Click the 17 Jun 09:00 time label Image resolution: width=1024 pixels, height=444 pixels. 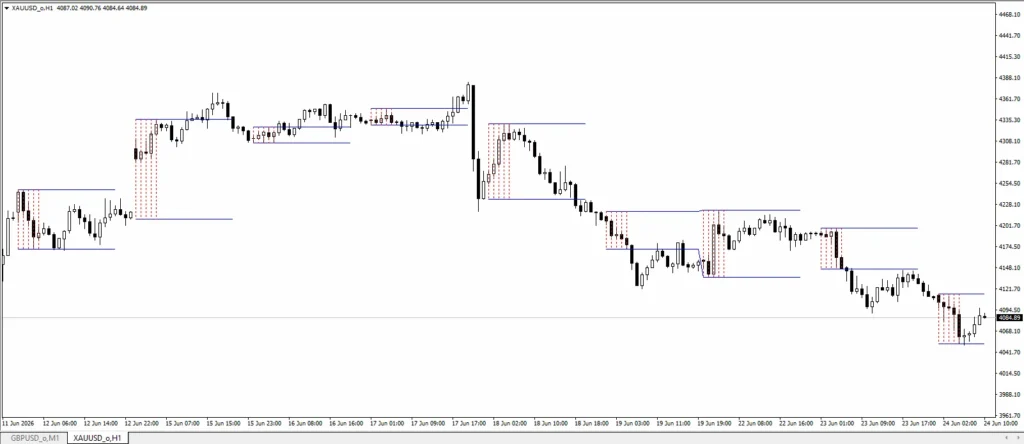click(428, 423)
